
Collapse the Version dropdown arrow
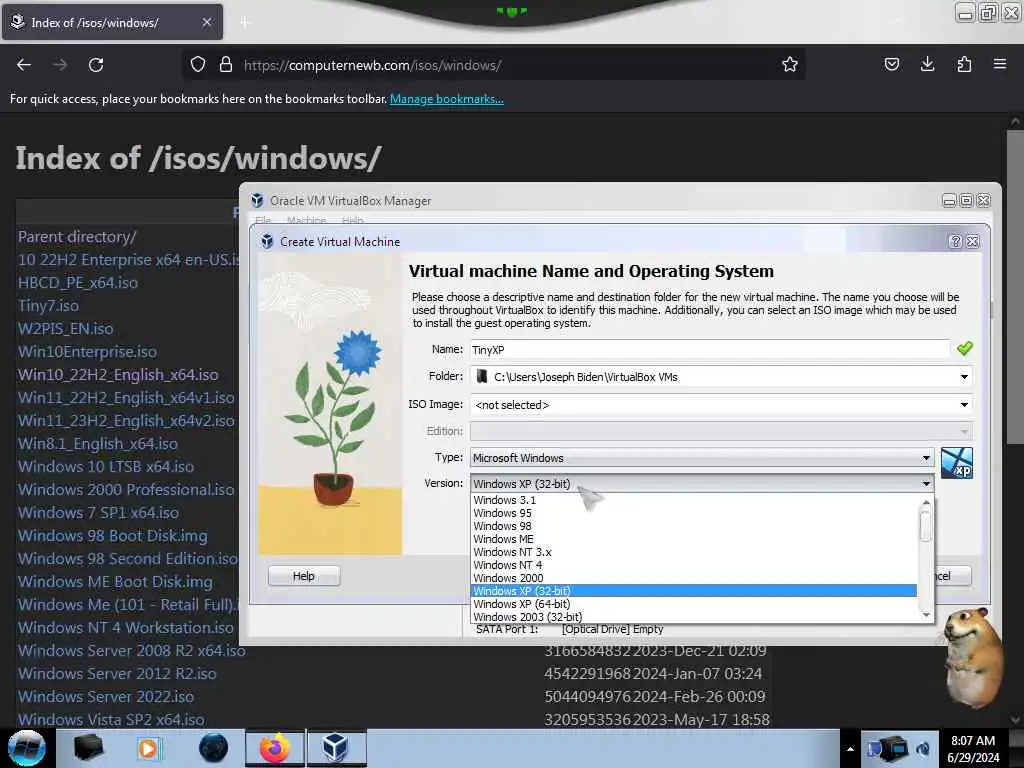[x=926, y=484]
